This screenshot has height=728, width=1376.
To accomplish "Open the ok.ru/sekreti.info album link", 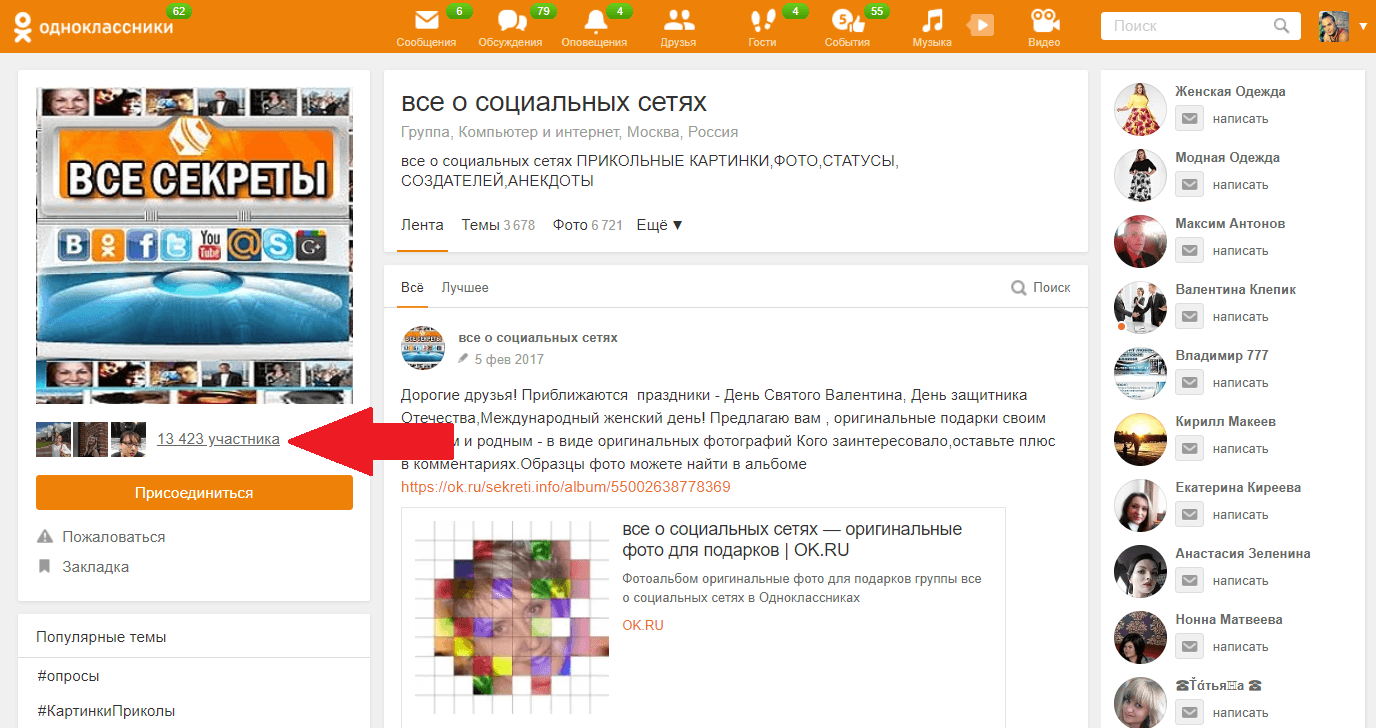I will click(x=566, y=487).
